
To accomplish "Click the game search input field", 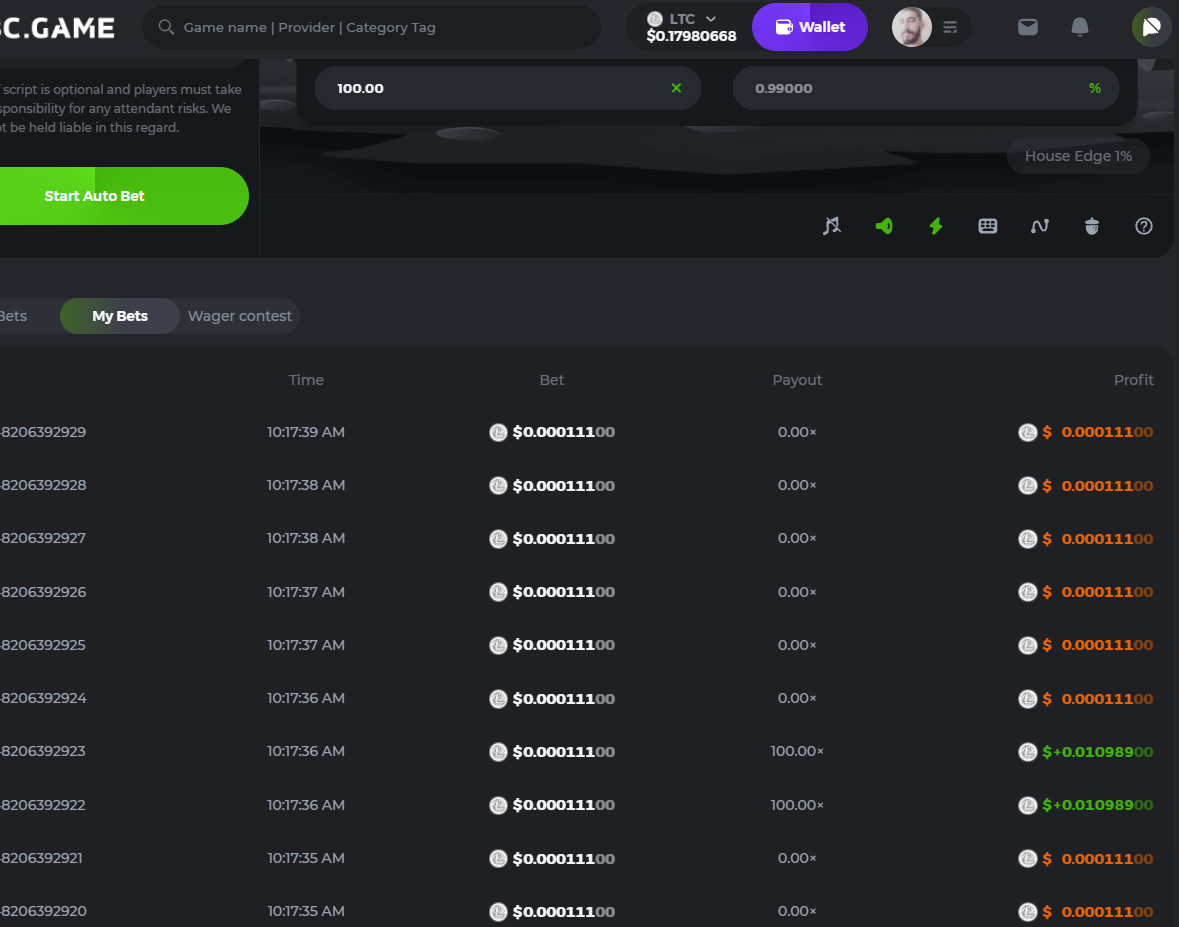I will pyautogui.click(x=380, y=27).
